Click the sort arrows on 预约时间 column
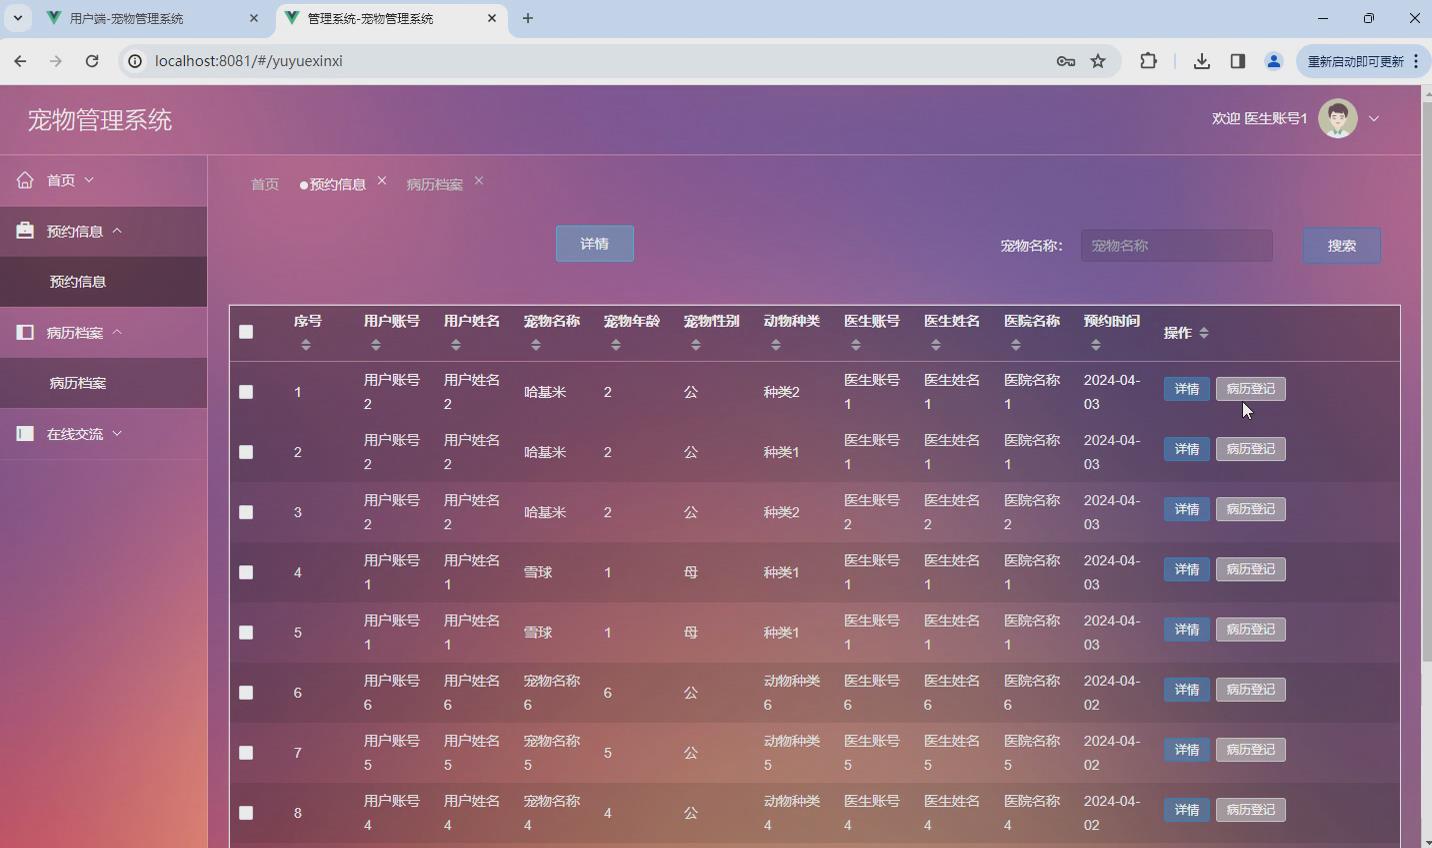 1095,343
